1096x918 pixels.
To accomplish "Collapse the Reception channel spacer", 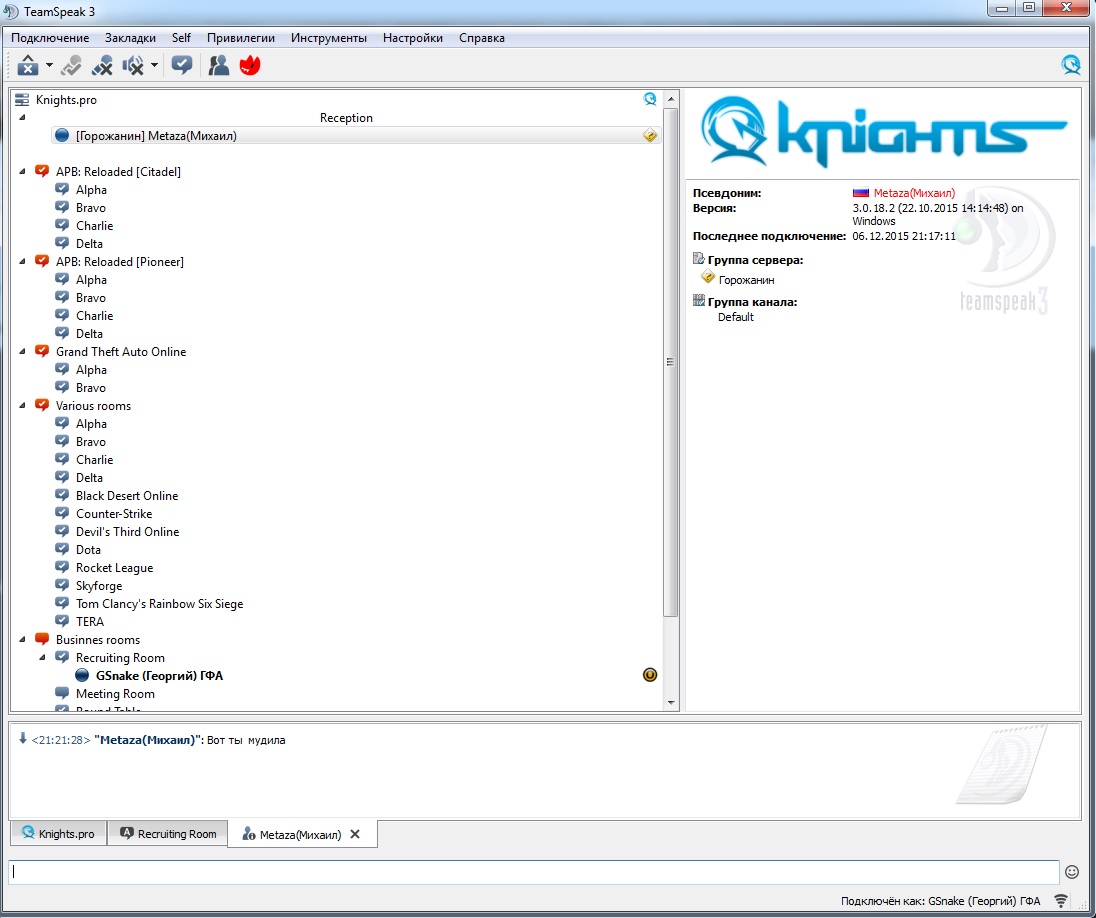I will (22, 117).
